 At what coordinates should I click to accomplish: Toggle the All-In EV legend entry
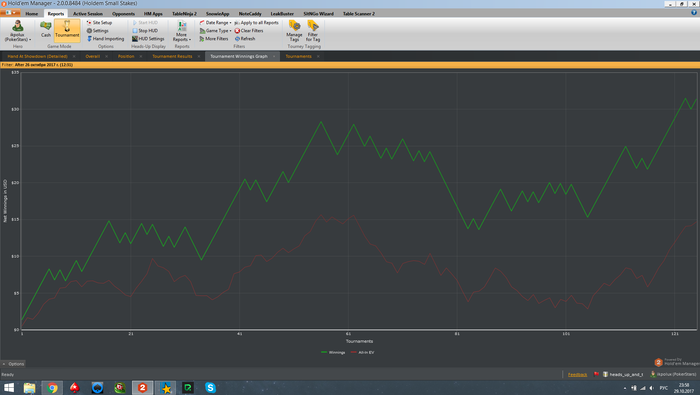pos(362,353)
